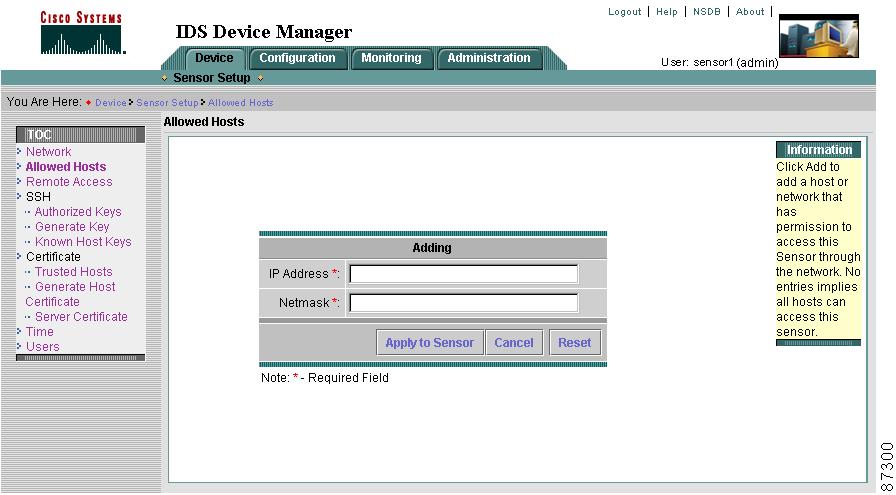Open Users in the TOC
This screenshot has height=495, width=896.
coord(42,346)
